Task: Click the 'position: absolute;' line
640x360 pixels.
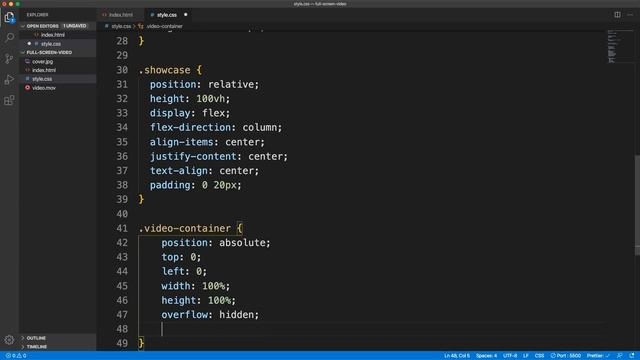Action: [216, 243]
